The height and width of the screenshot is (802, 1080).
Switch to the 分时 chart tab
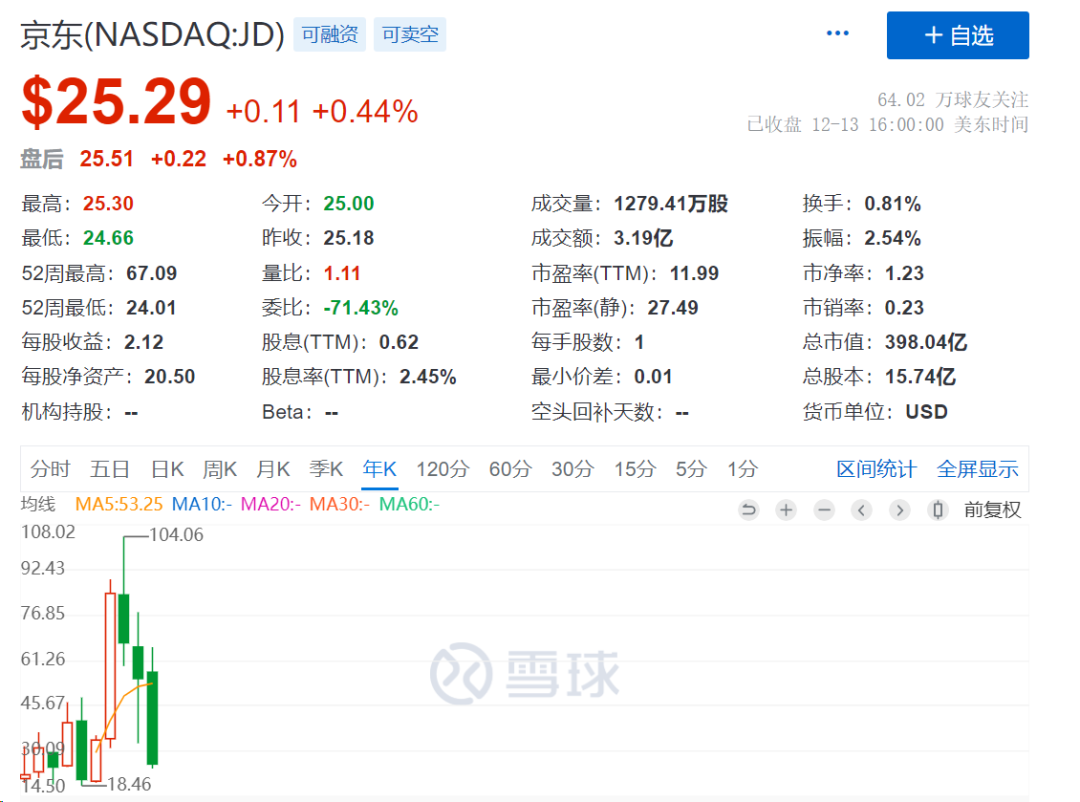[50, 469]
